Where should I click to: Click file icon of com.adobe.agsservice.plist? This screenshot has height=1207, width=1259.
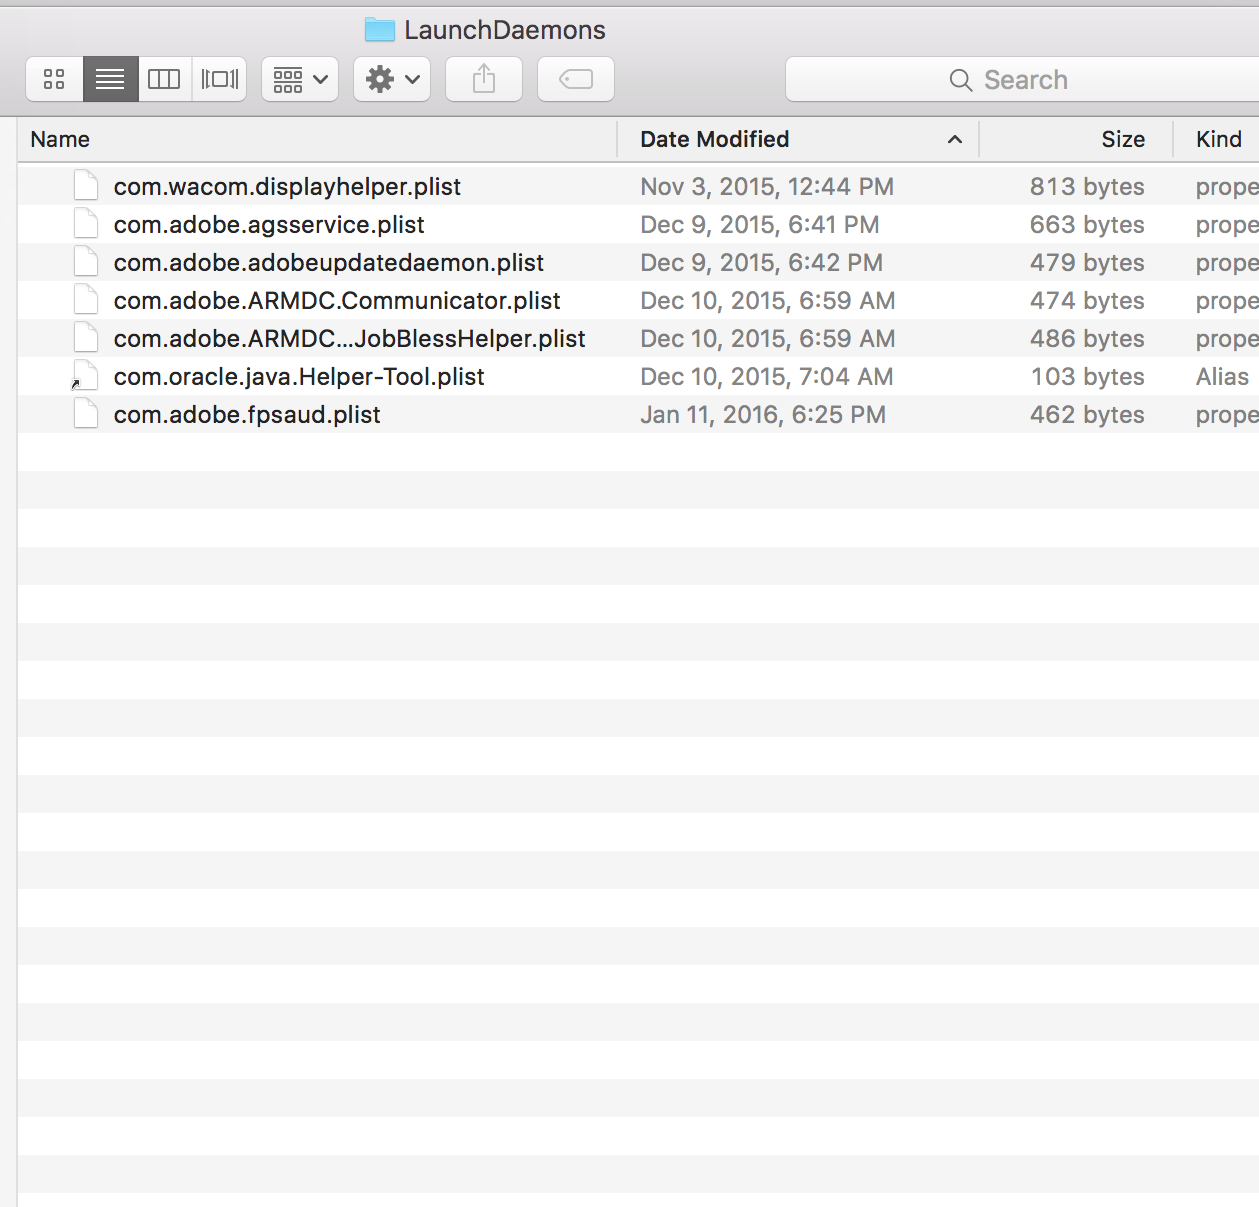[x=86, y=224]
